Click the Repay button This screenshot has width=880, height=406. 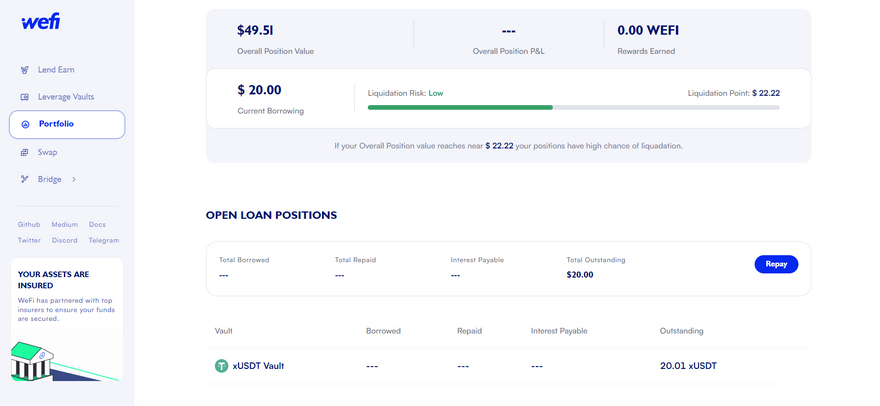[776, 264]
